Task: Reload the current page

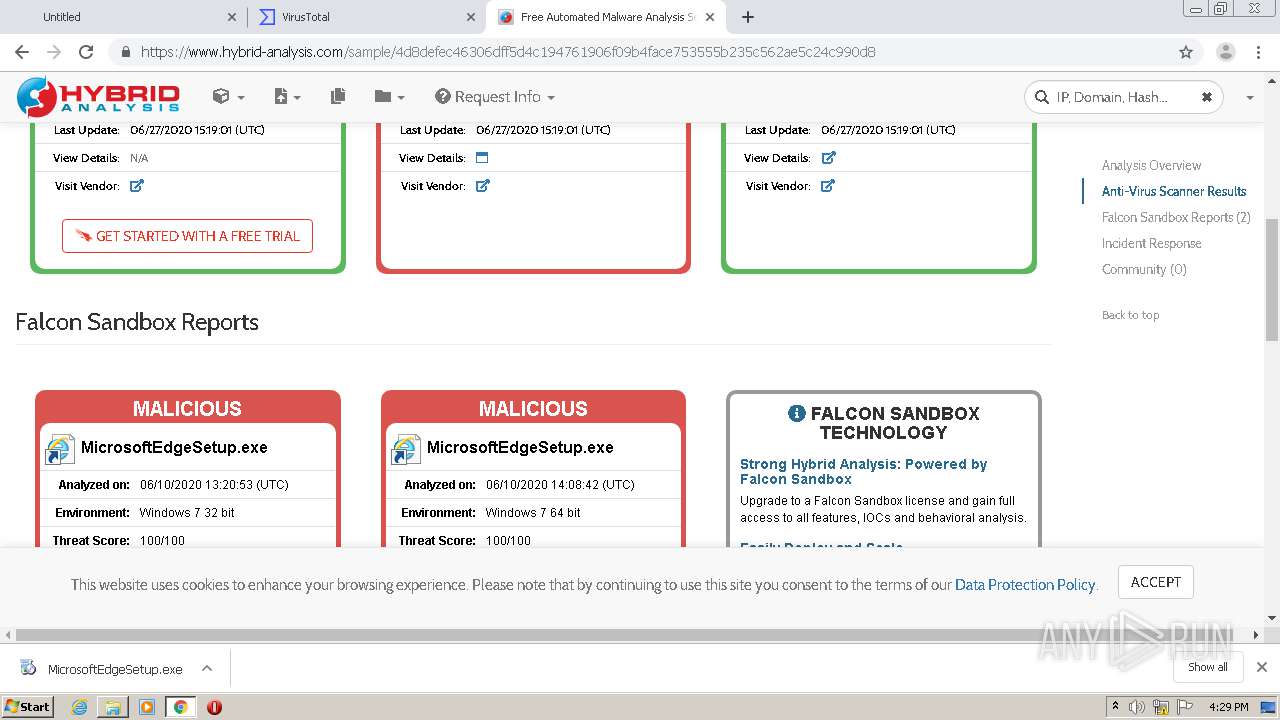Action: tap(86, 52)
